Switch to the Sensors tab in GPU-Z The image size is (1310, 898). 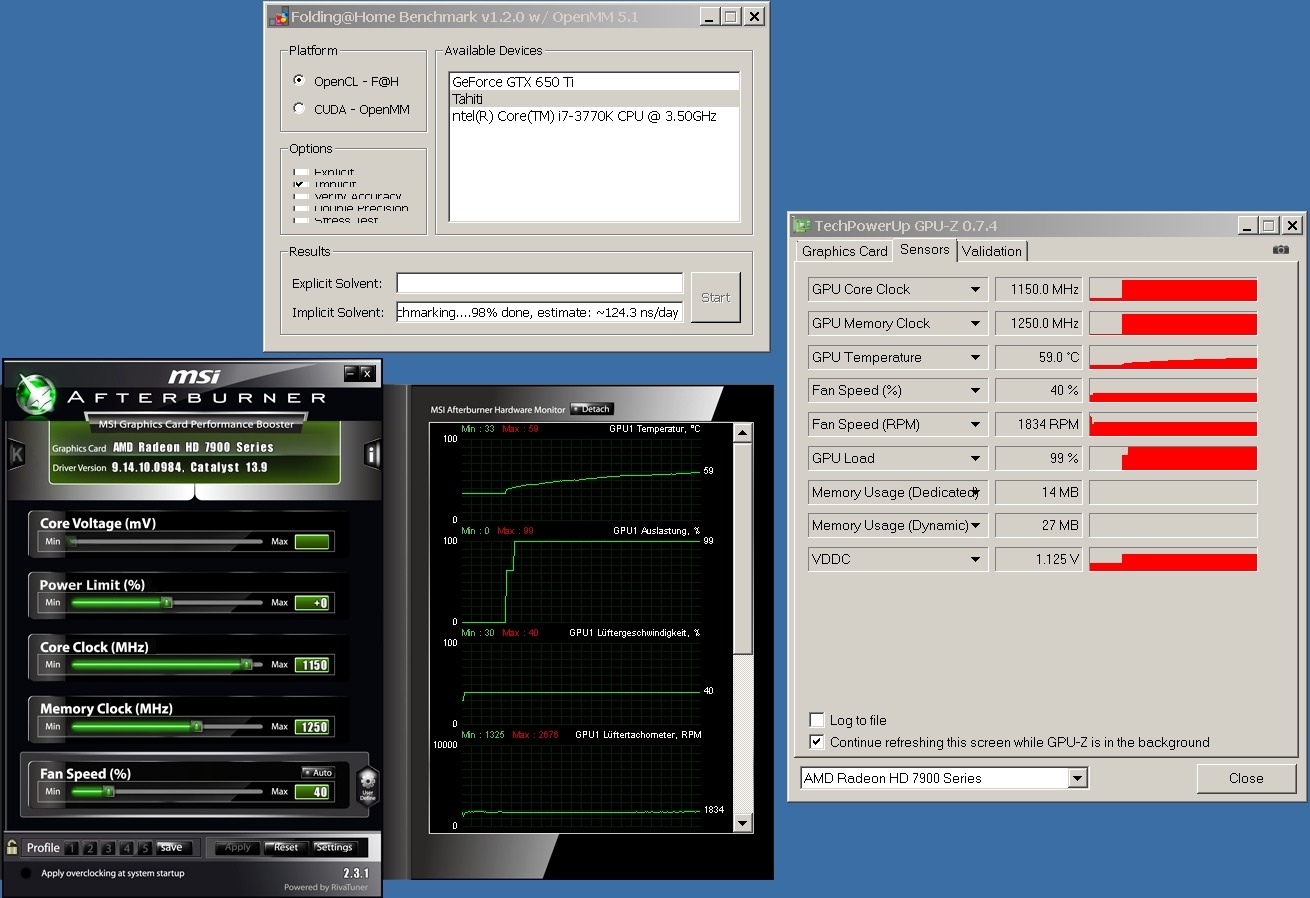tap(924, 250)
